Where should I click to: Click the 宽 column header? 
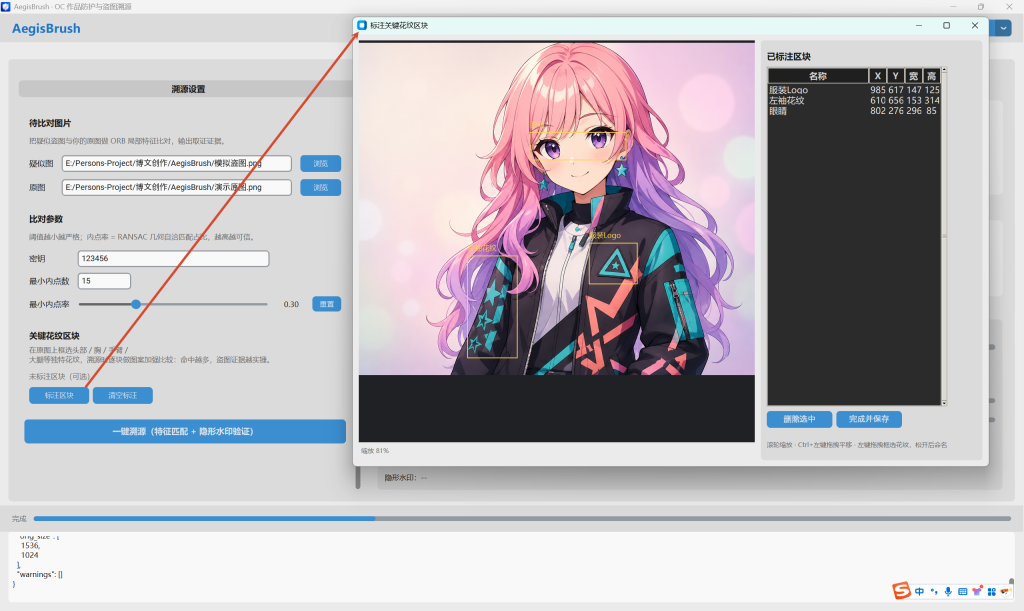tap(913, 76)
